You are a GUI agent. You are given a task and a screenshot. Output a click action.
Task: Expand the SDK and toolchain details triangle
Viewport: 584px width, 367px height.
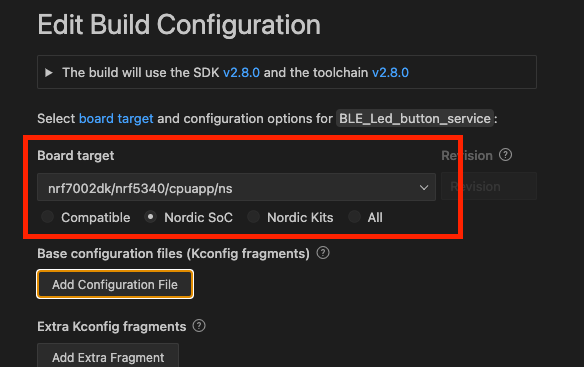click(48, 72)
